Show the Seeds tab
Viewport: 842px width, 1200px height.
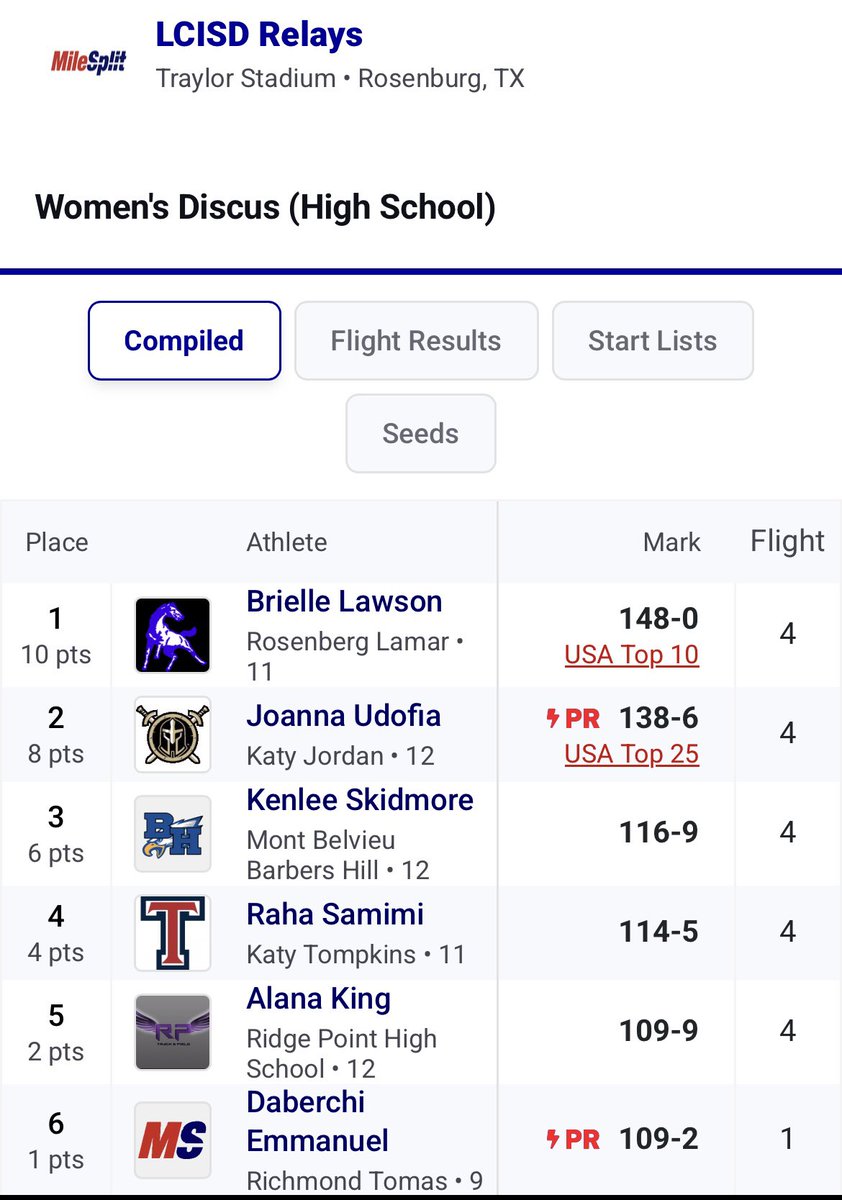[x=421, y=433]
